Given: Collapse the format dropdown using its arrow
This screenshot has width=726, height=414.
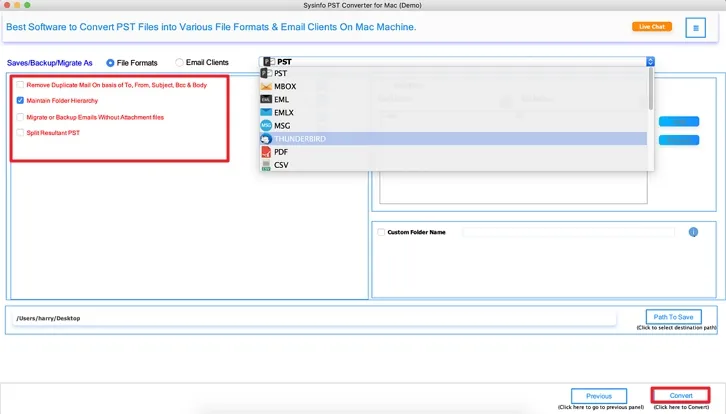Looking at the screenshot, I should pos(650,62).
